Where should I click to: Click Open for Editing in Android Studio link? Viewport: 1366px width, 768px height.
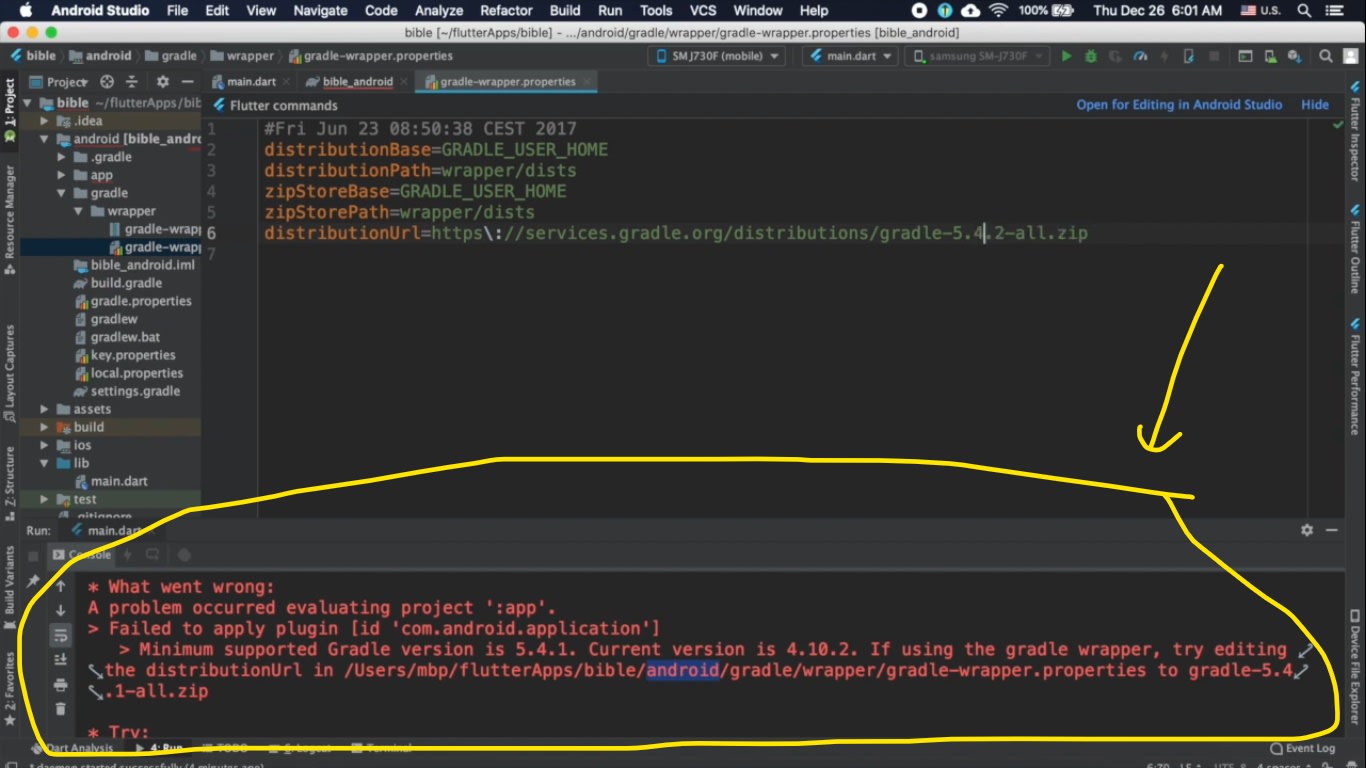point(1179,104)
